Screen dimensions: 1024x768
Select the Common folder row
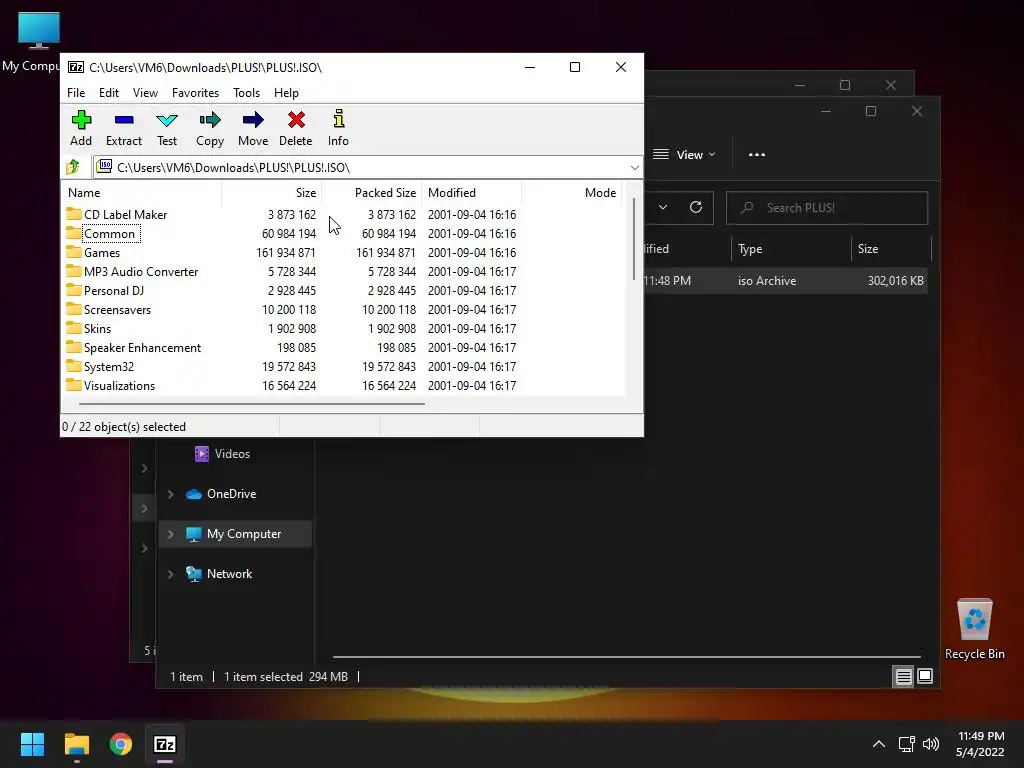pyautogui.click(x=344, y=233)
